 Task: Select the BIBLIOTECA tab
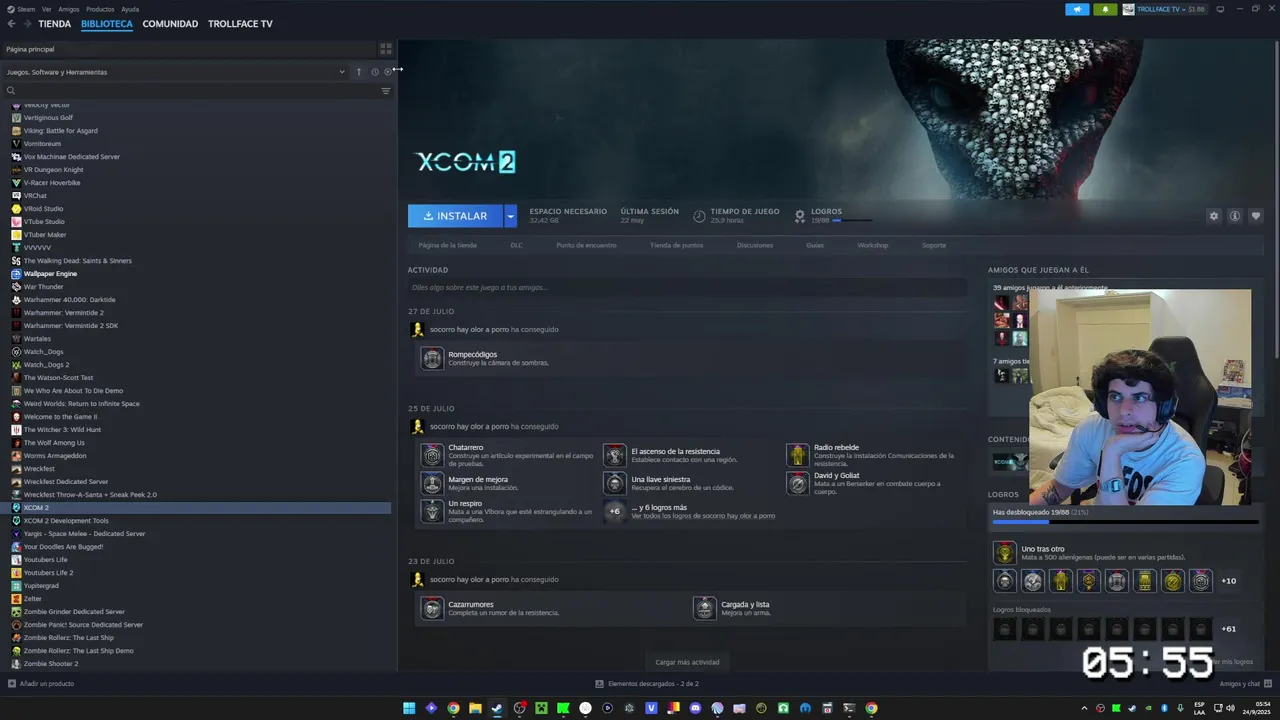(x=107, y=24)
